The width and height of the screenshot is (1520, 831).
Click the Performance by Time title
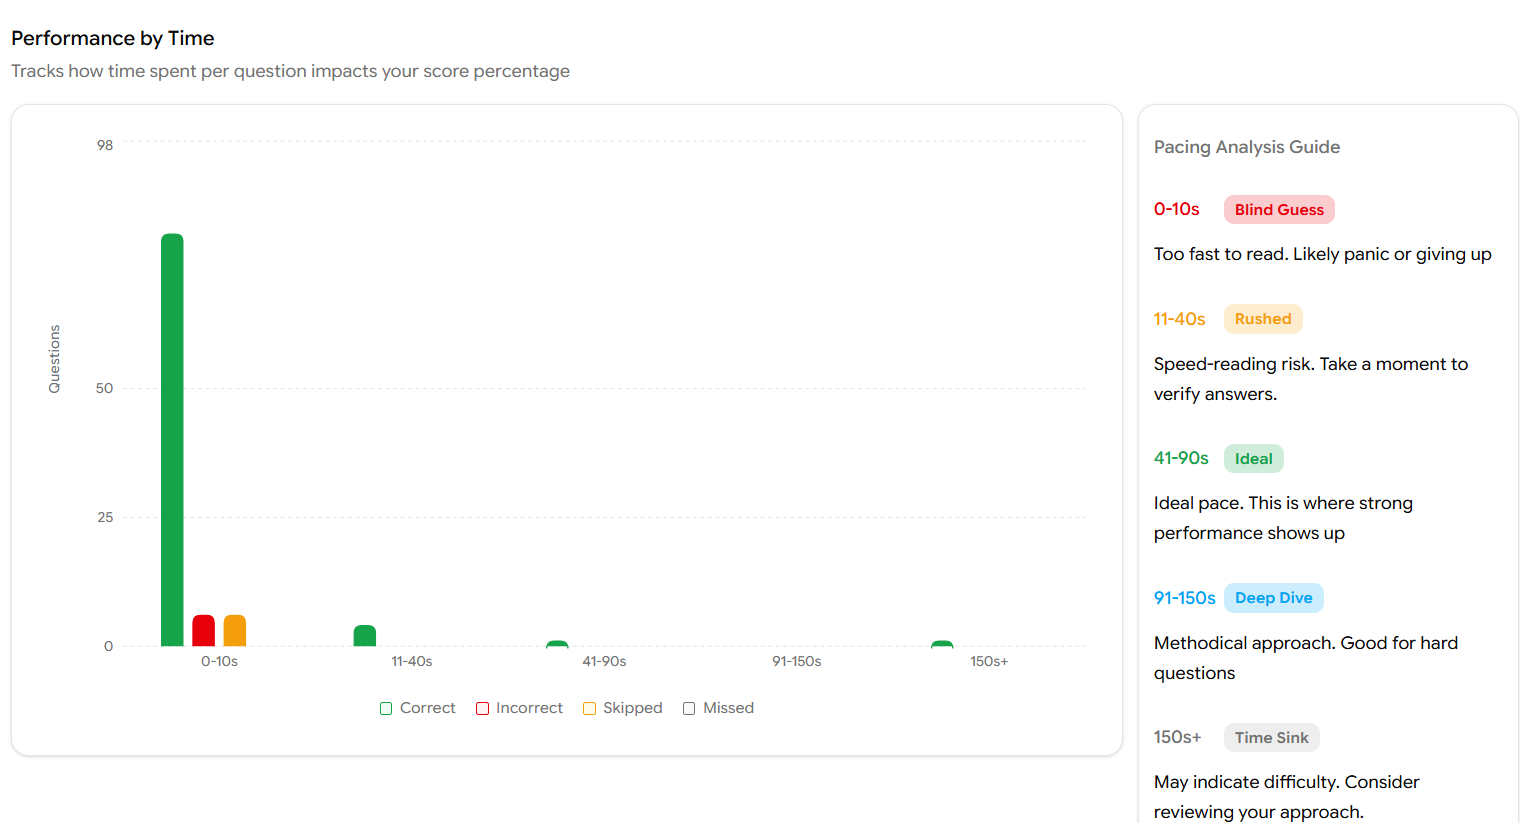point(113,38)
